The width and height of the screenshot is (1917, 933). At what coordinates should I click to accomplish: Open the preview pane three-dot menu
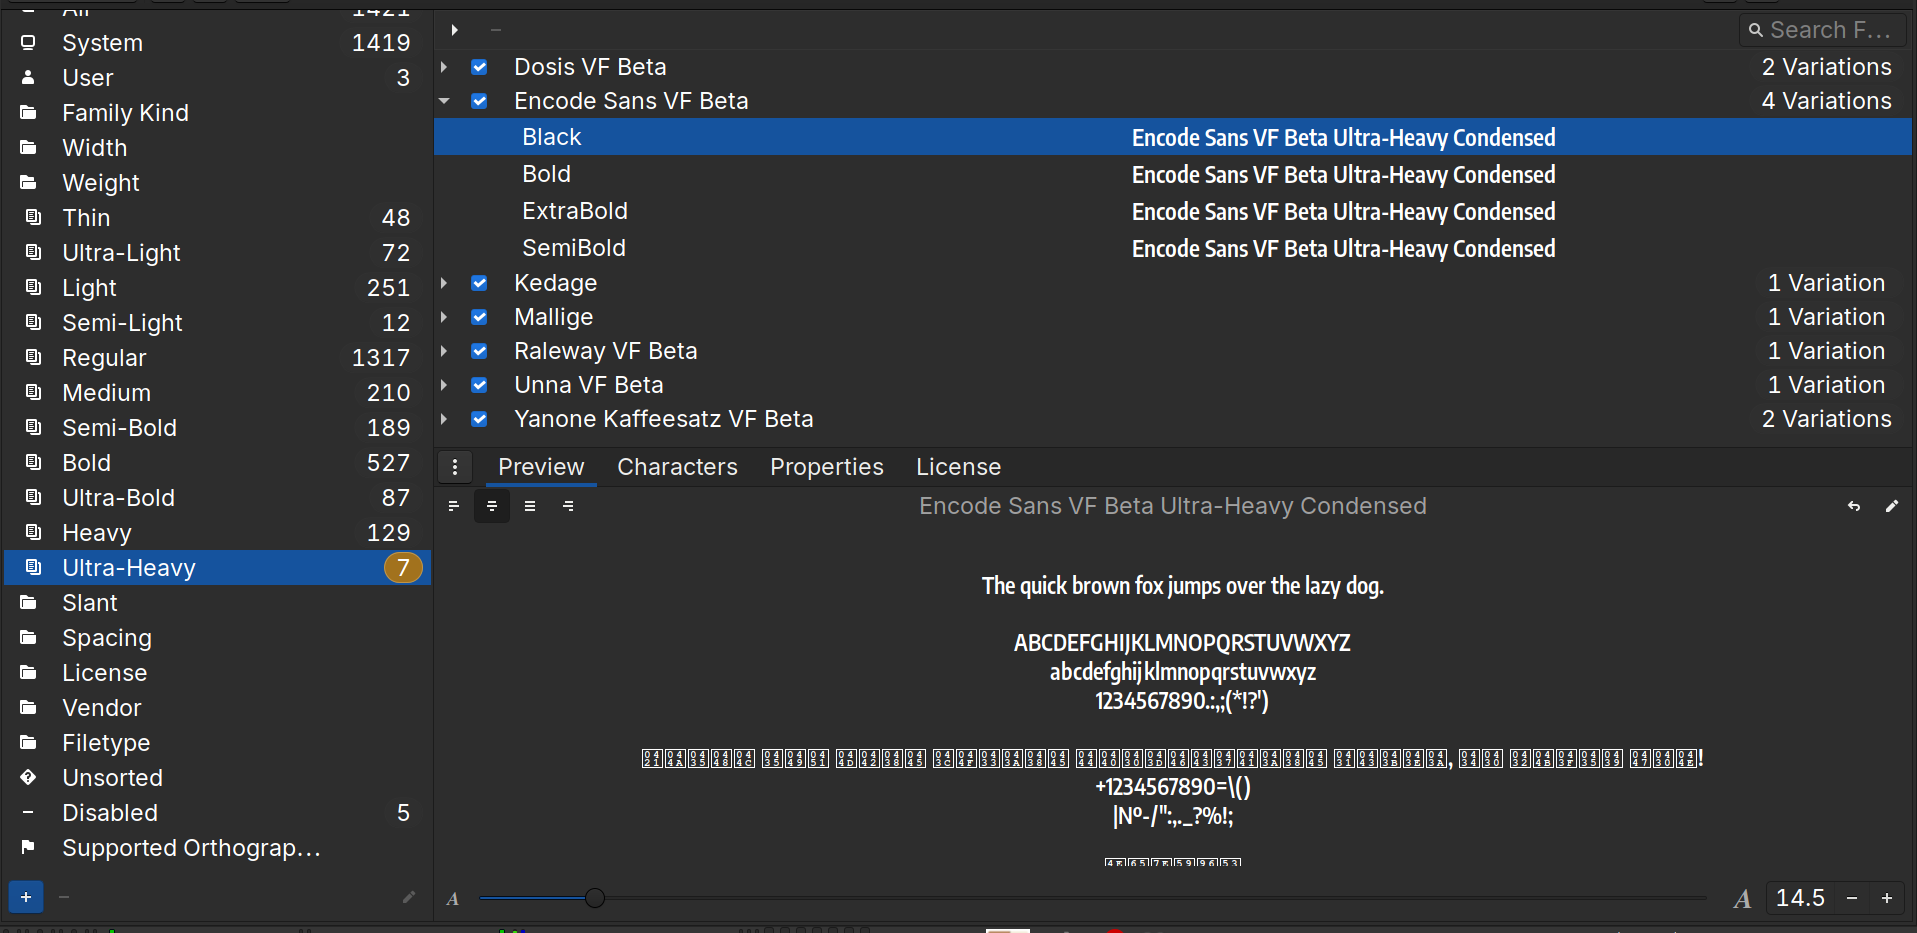coord(455,467)
